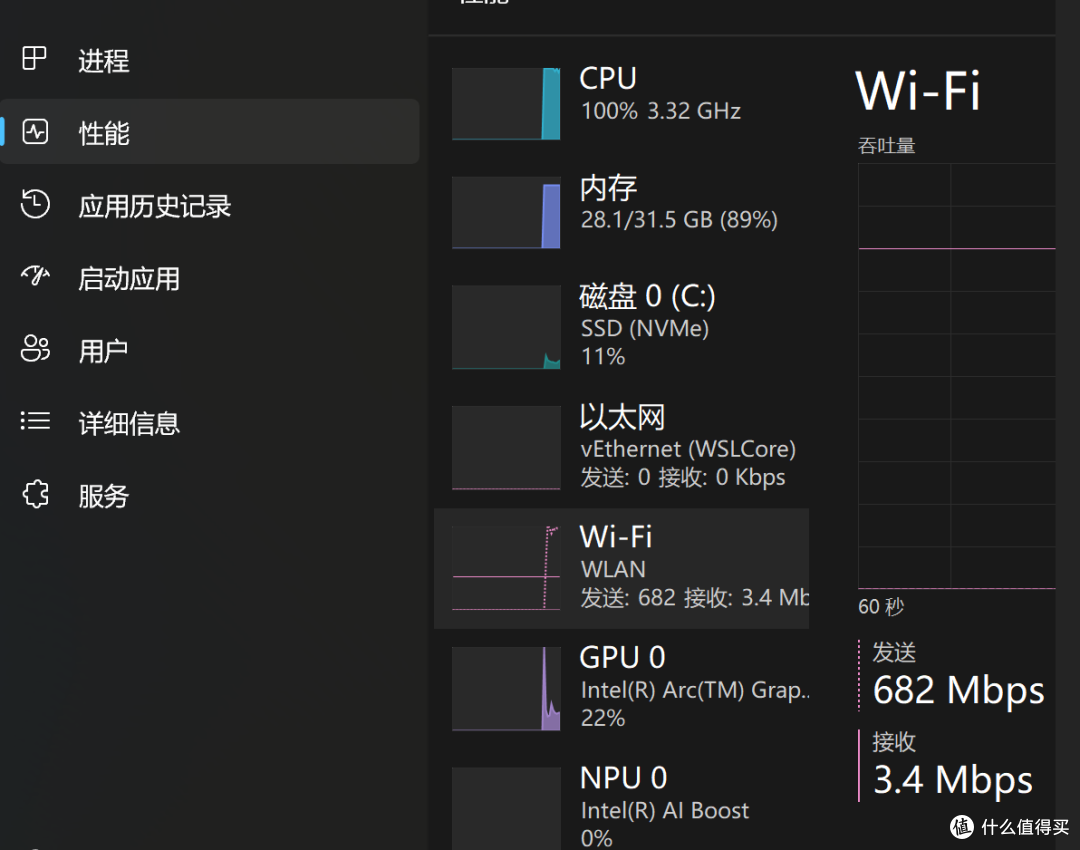The width and height of the screenshot is (1080, 850).
Task: Click the Wi-Fi title in resource list
Action: 616,537
